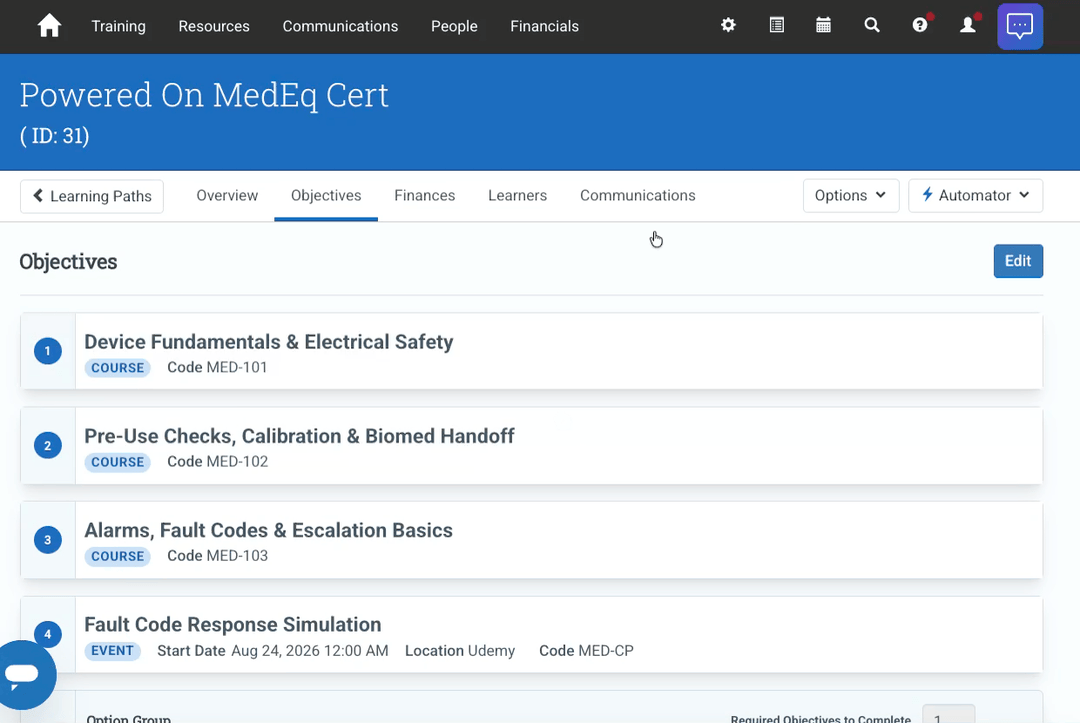
Task: Open the Resources menu
Action: coord(214,26)
